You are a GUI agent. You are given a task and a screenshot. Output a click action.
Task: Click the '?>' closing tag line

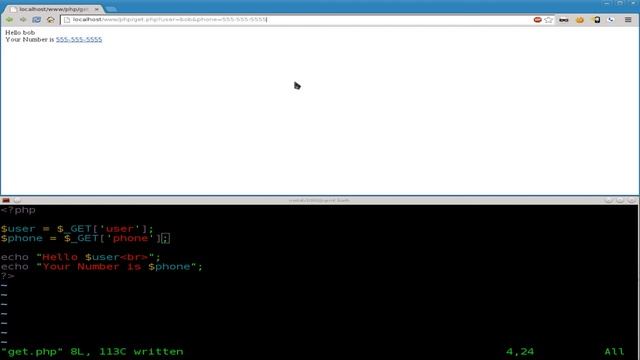(8, 276)
